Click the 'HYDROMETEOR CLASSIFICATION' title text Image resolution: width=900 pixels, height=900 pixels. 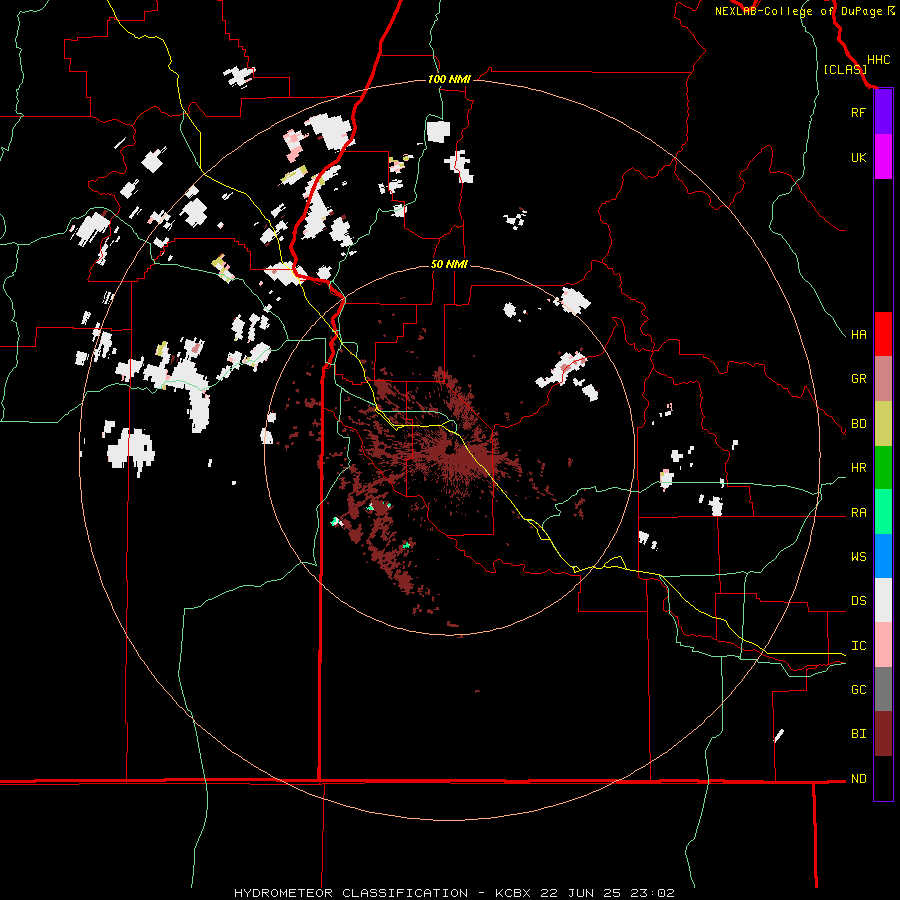coord(351,893)
